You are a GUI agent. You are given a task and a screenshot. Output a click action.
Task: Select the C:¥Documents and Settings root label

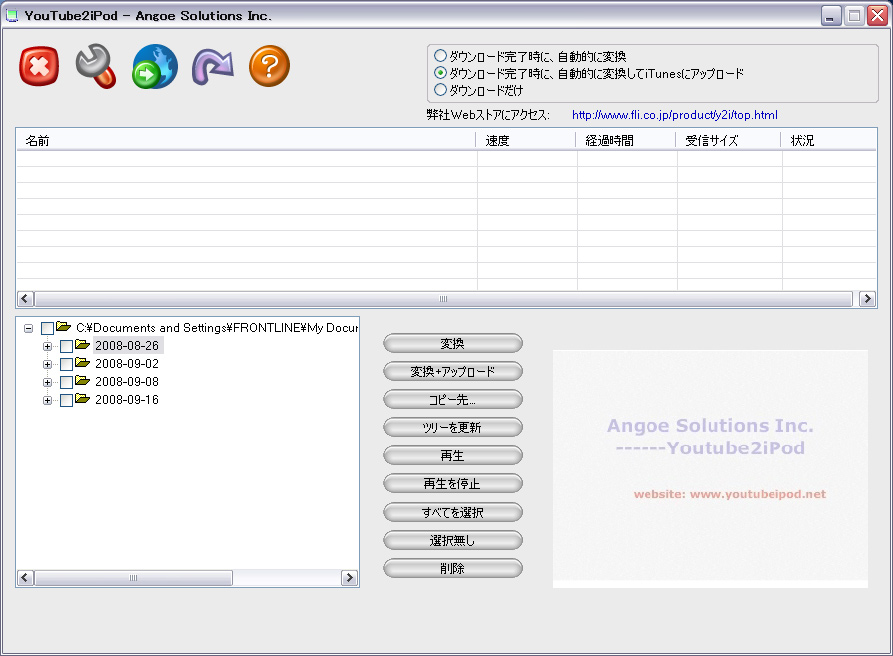217,327
